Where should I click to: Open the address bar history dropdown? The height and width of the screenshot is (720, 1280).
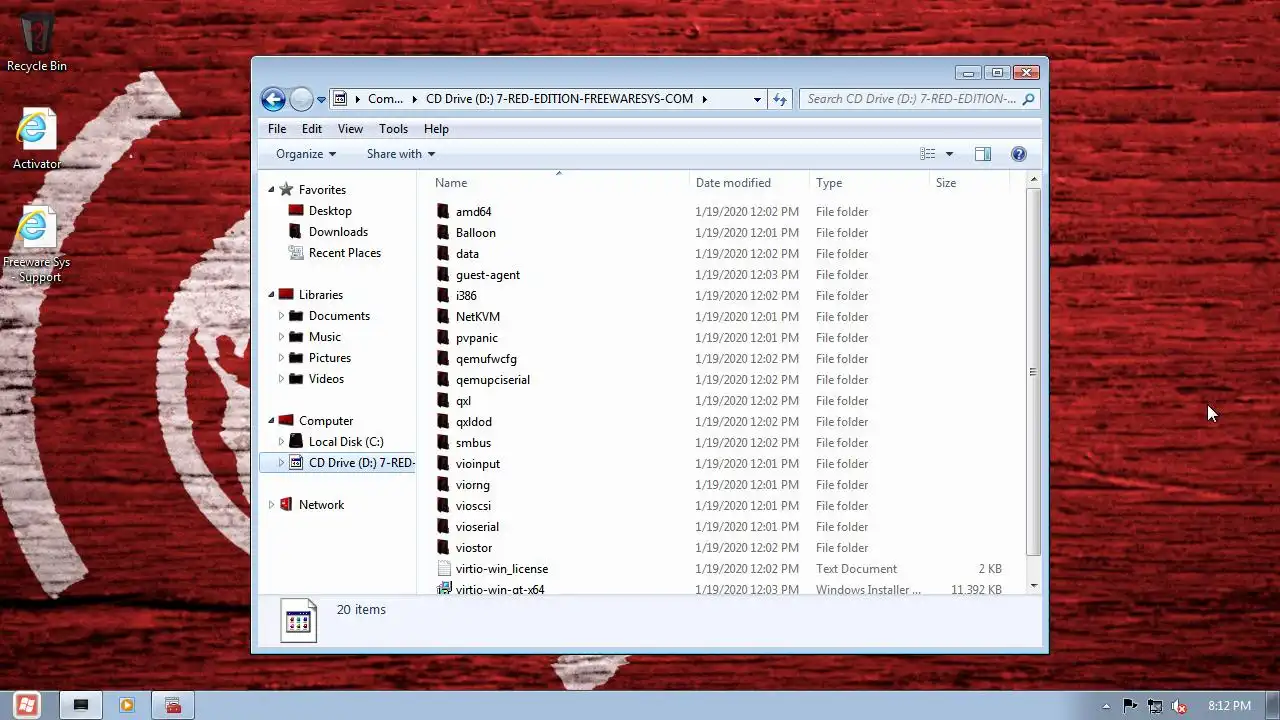click(x=757, y=99)
